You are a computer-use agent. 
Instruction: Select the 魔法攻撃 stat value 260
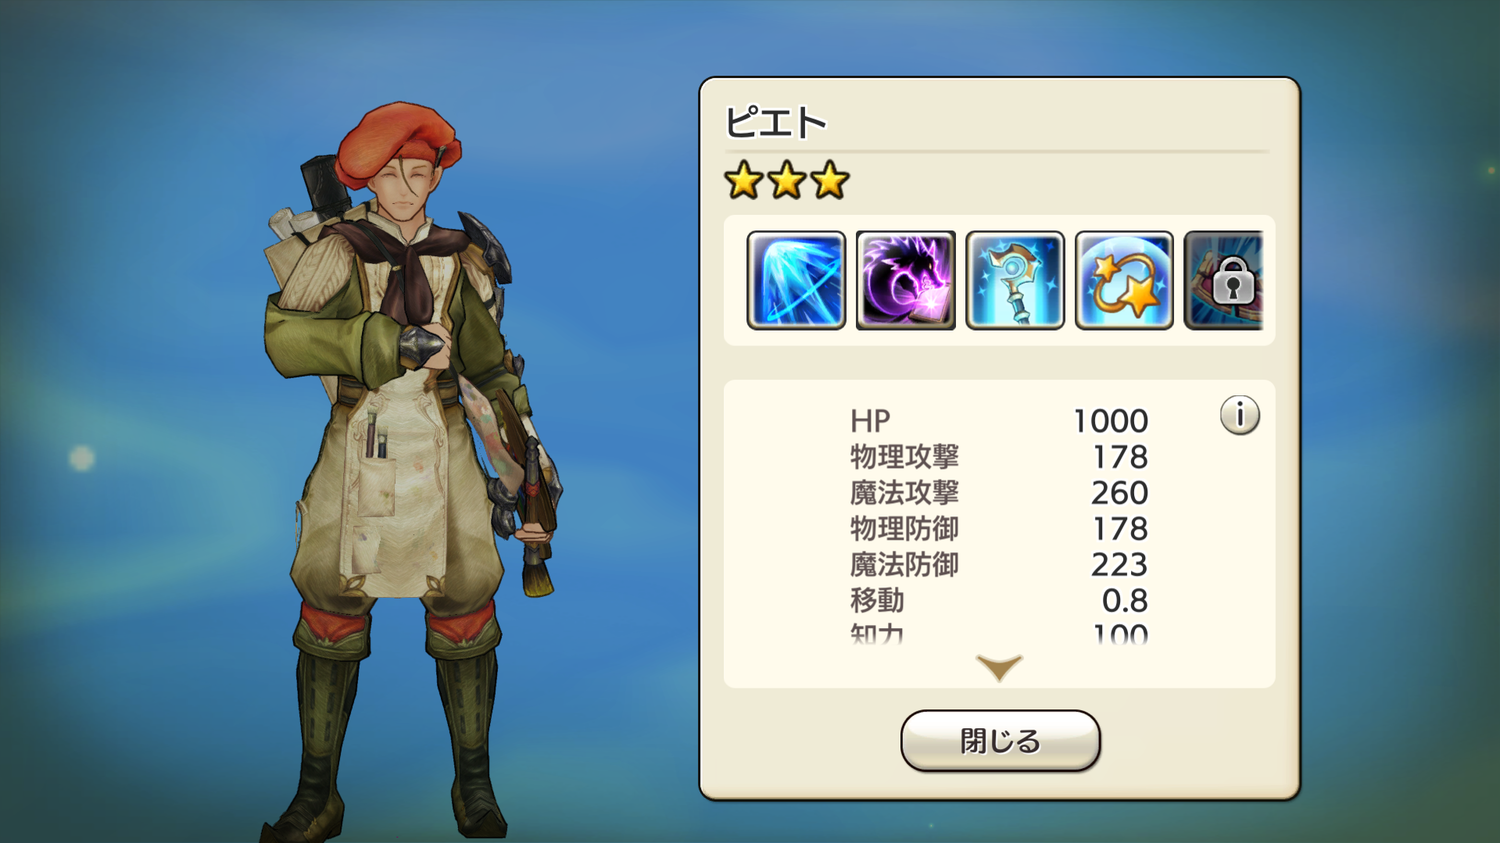(x=1119, y=493)
